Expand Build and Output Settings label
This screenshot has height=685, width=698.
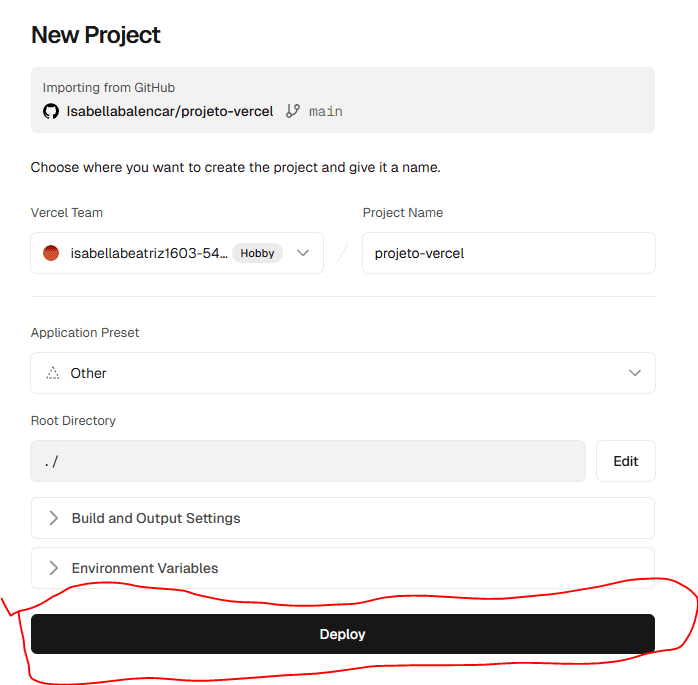[x=156, y=518]
